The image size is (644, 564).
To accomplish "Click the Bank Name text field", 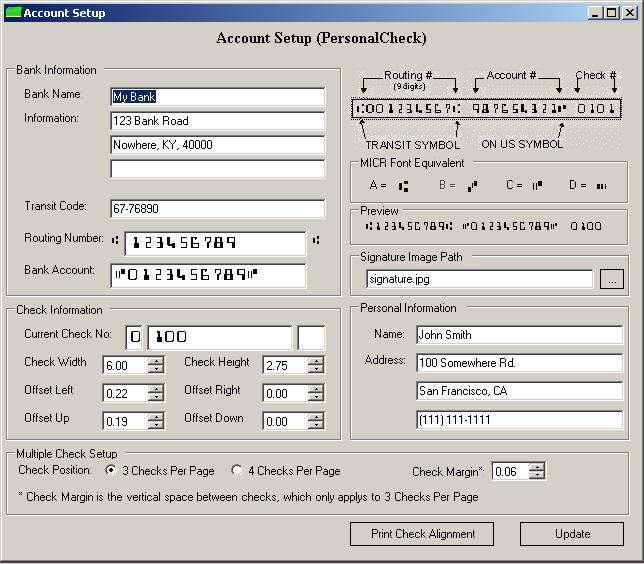I will (x=218, y=97).
